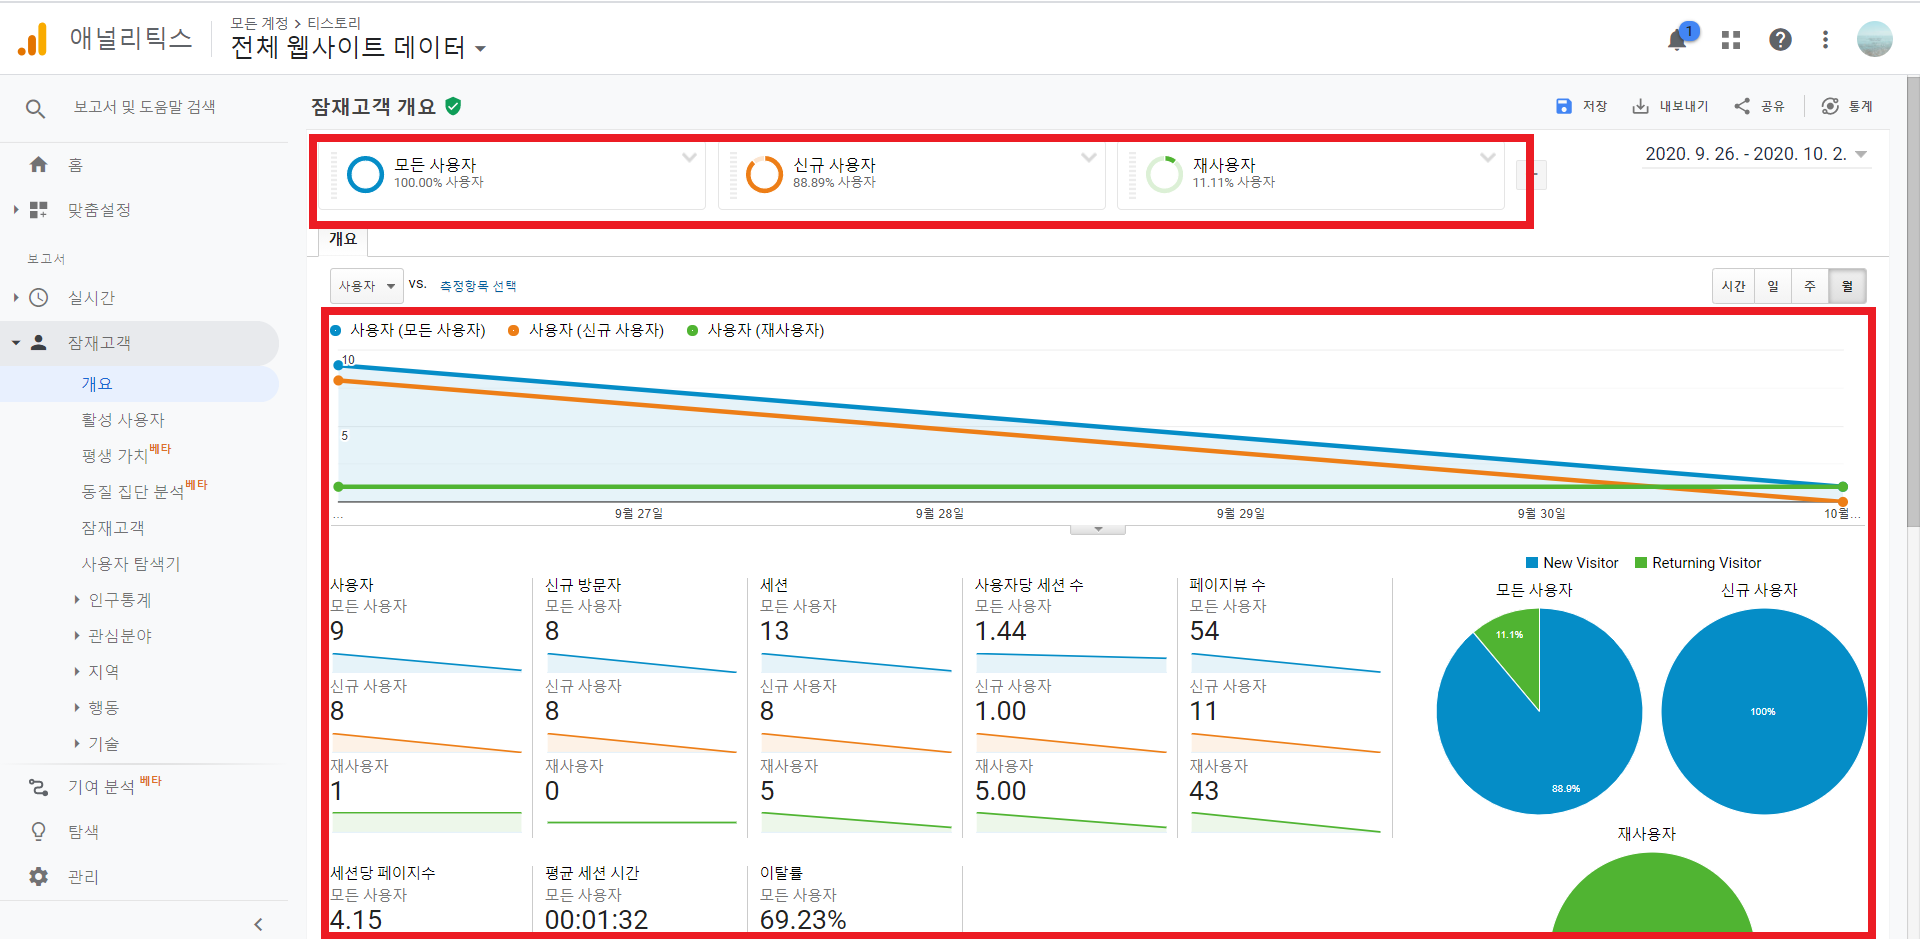Screen dimensions: 1920x939
Task: Open the 사용자 metric dropdown
Action: [367, 286]
